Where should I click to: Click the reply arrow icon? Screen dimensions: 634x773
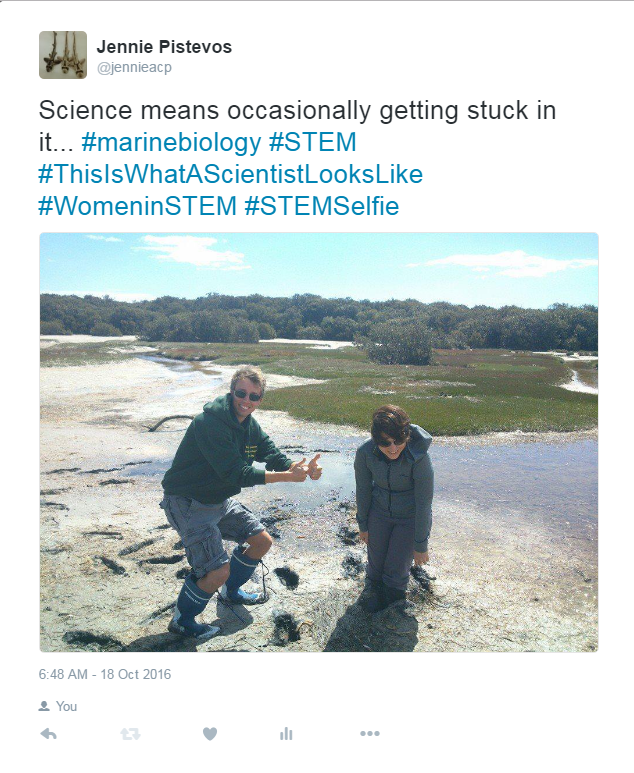[48, 734]
